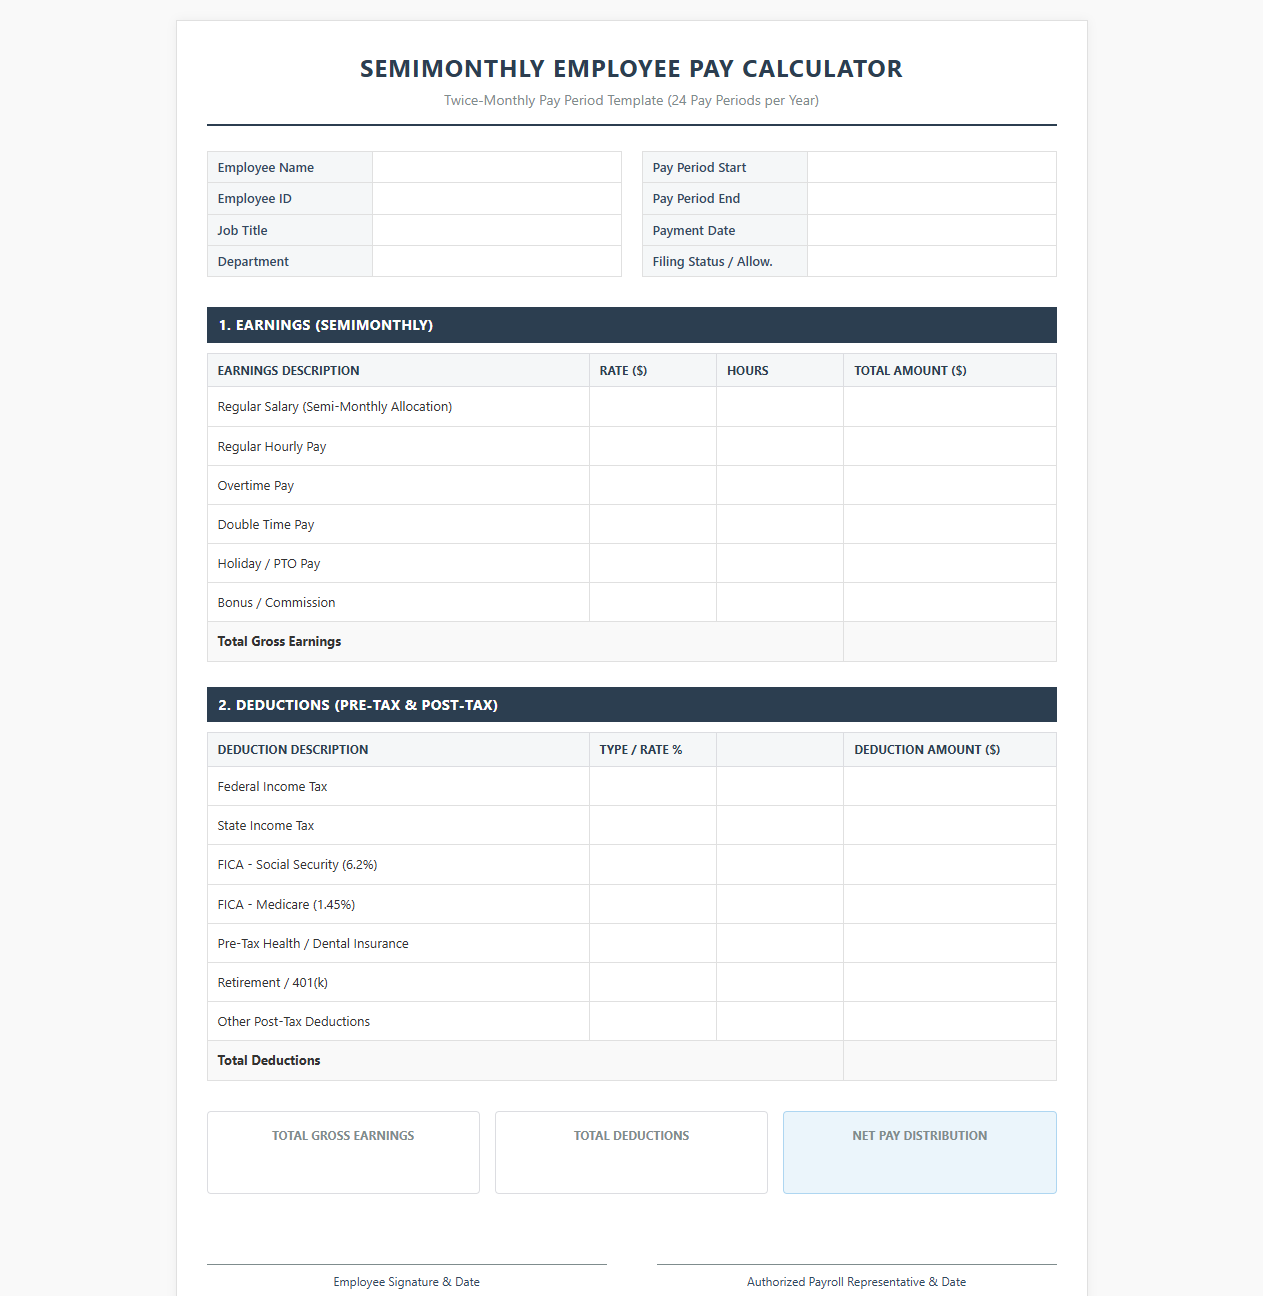The height and width of the screenshot is (1296, 1263).
Task: Select Deduction Amount for Pre-Tax Health / Dental Insurance
Action: [x=950, y=943]
